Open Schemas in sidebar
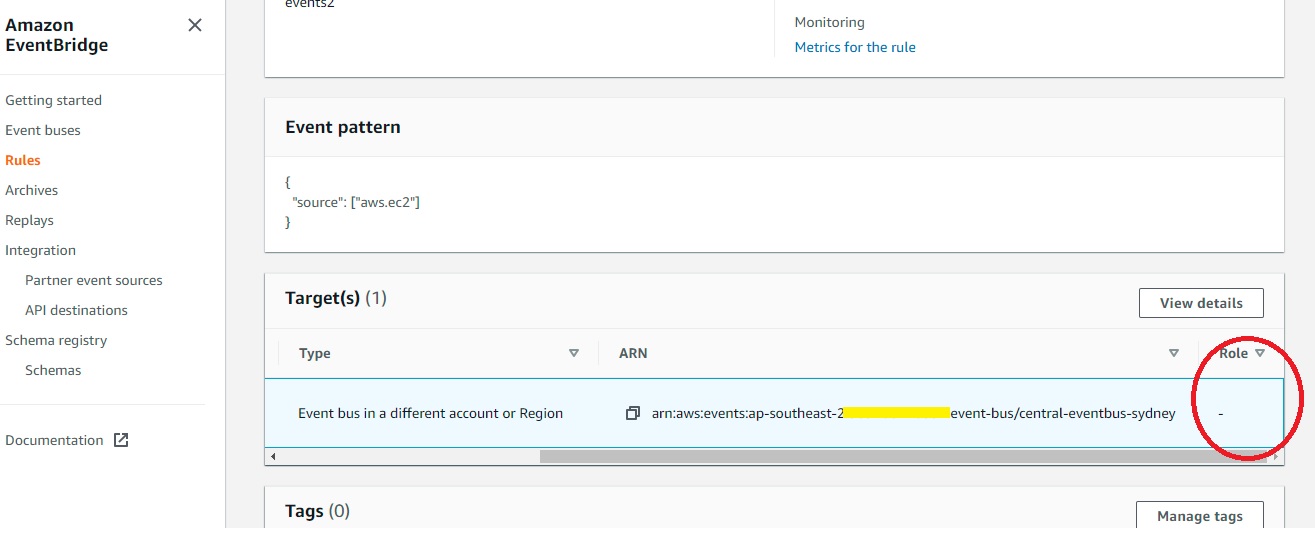Viewport: 1315px width, 541px height. pyautogui.click(x=53, y=370)
